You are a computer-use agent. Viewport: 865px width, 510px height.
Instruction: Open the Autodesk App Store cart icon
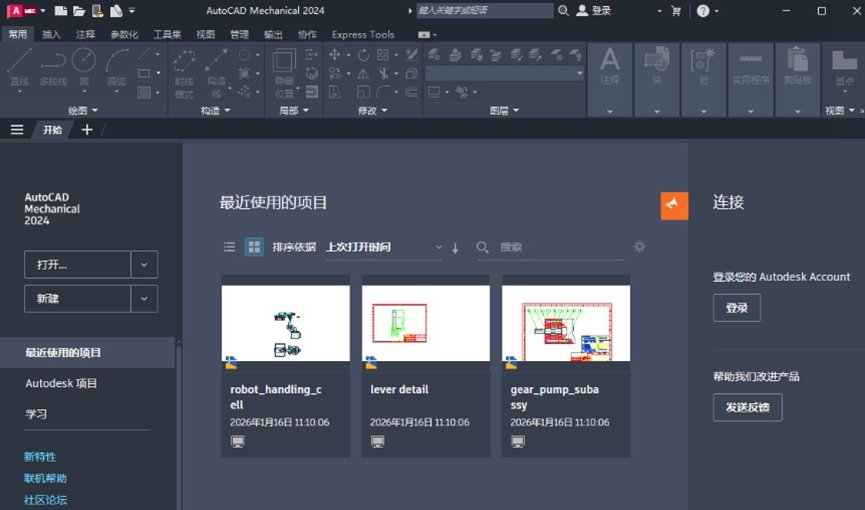click(676, 10)
